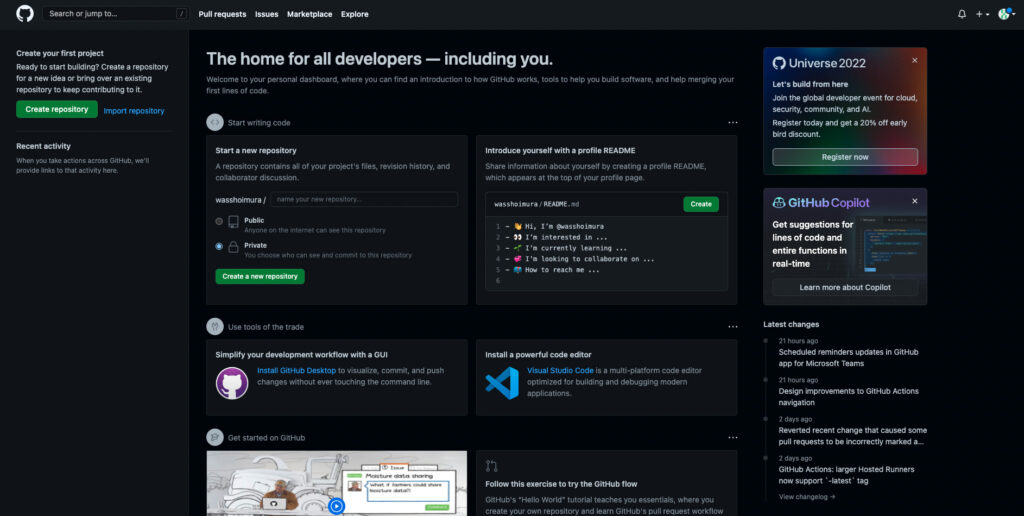Open Follow this exercise GitHub flow heading
The width and height of the screenshot is (1024, 516).
pos(561,484)
